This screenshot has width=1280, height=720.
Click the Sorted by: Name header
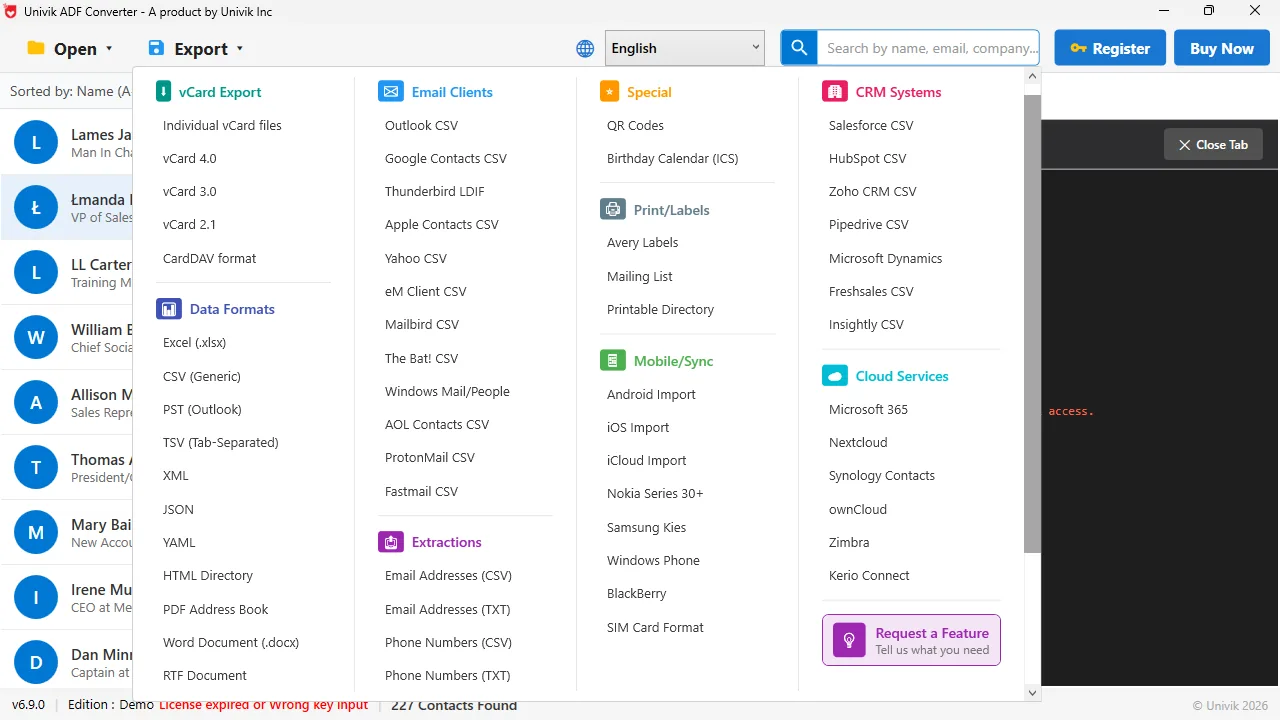(70, 91)
